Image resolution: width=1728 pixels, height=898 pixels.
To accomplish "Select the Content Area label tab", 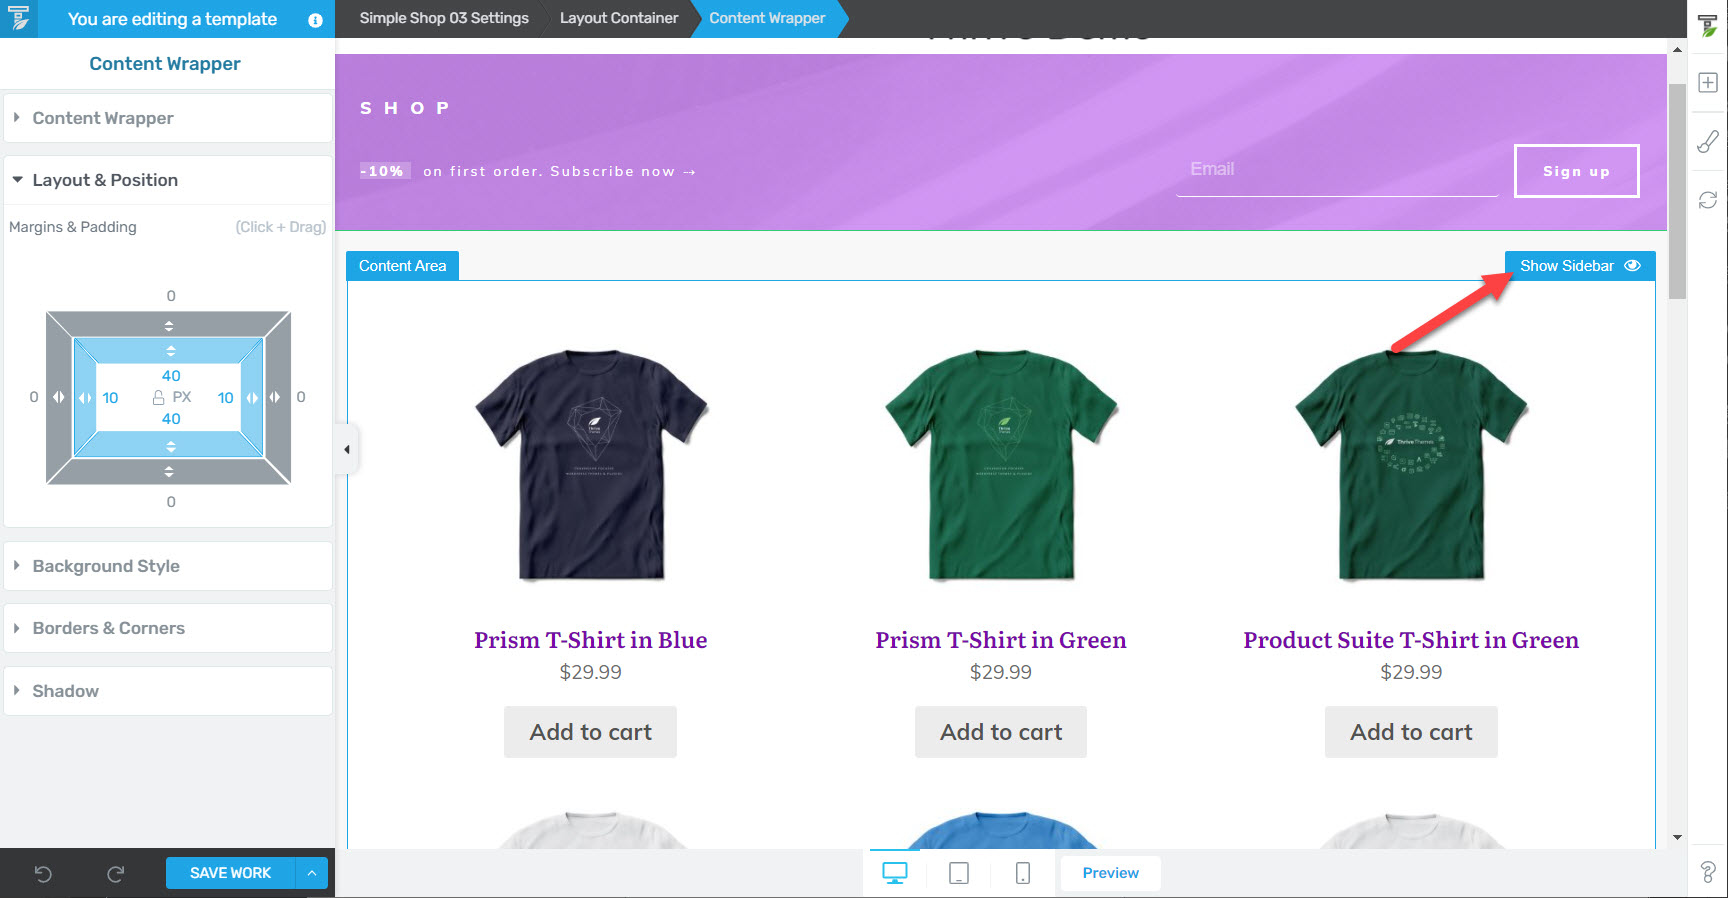I will [402, 266].
